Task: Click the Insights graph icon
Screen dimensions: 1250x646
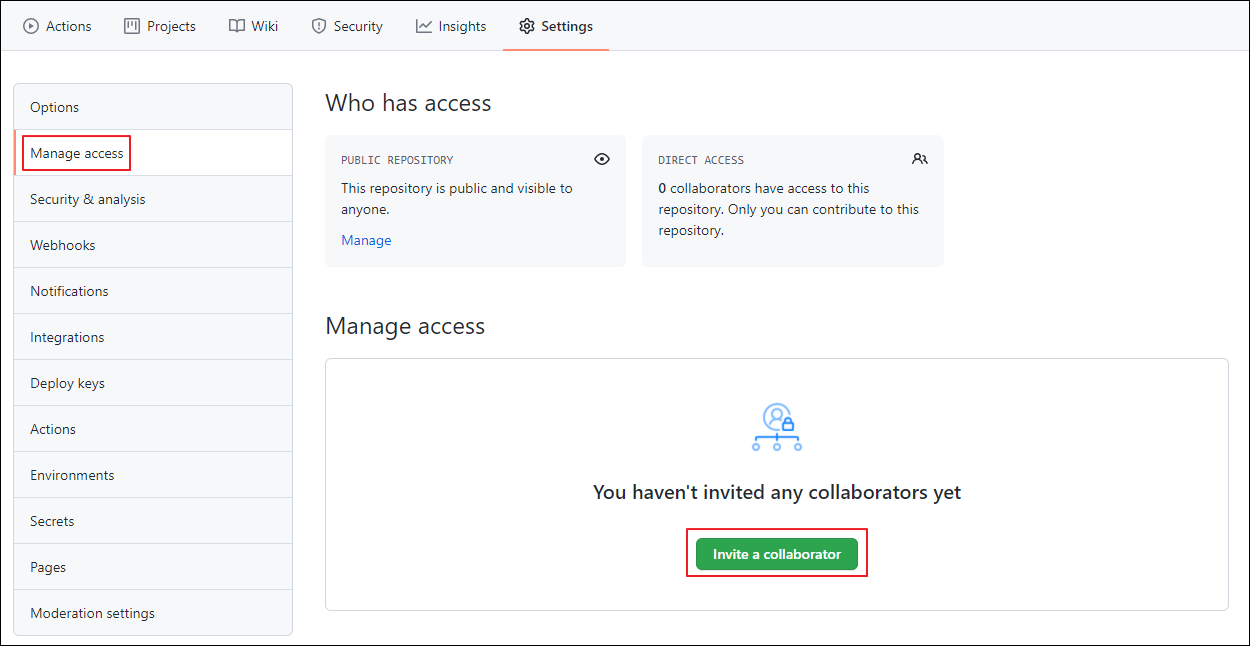Action: (424, 26)
